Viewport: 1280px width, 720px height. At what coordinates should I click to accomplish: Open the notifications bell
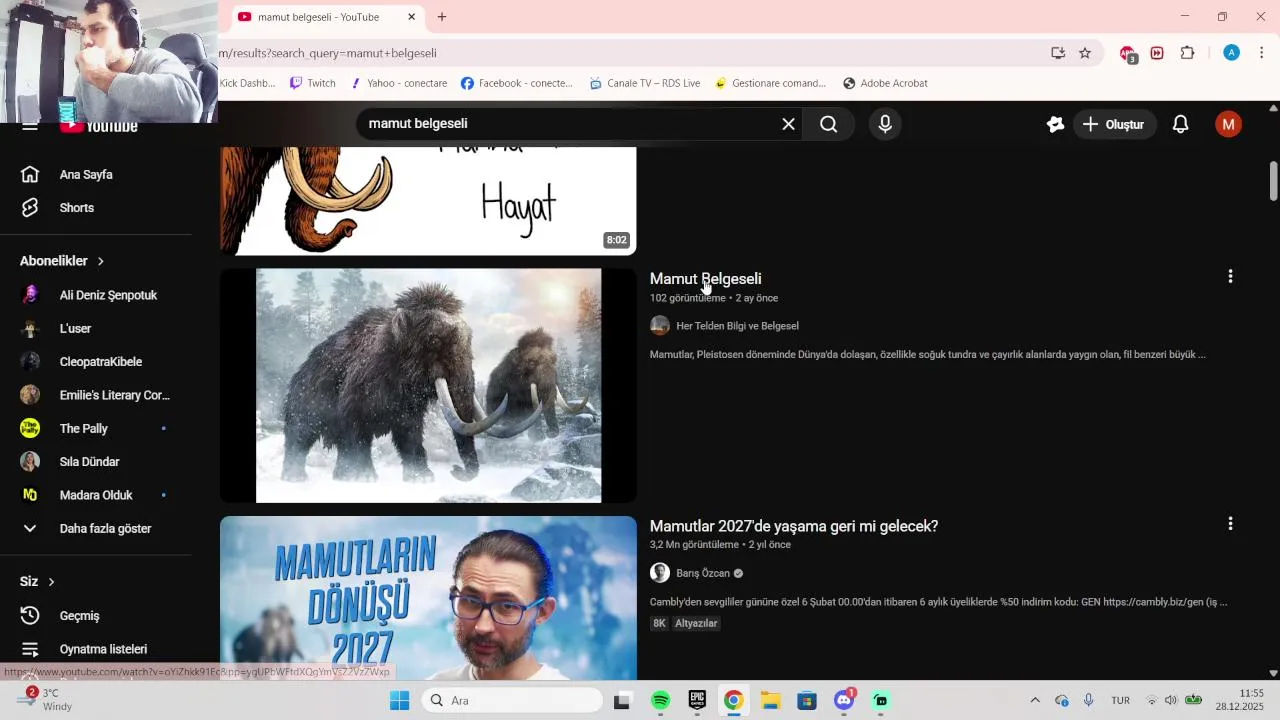coord(1181,124)
